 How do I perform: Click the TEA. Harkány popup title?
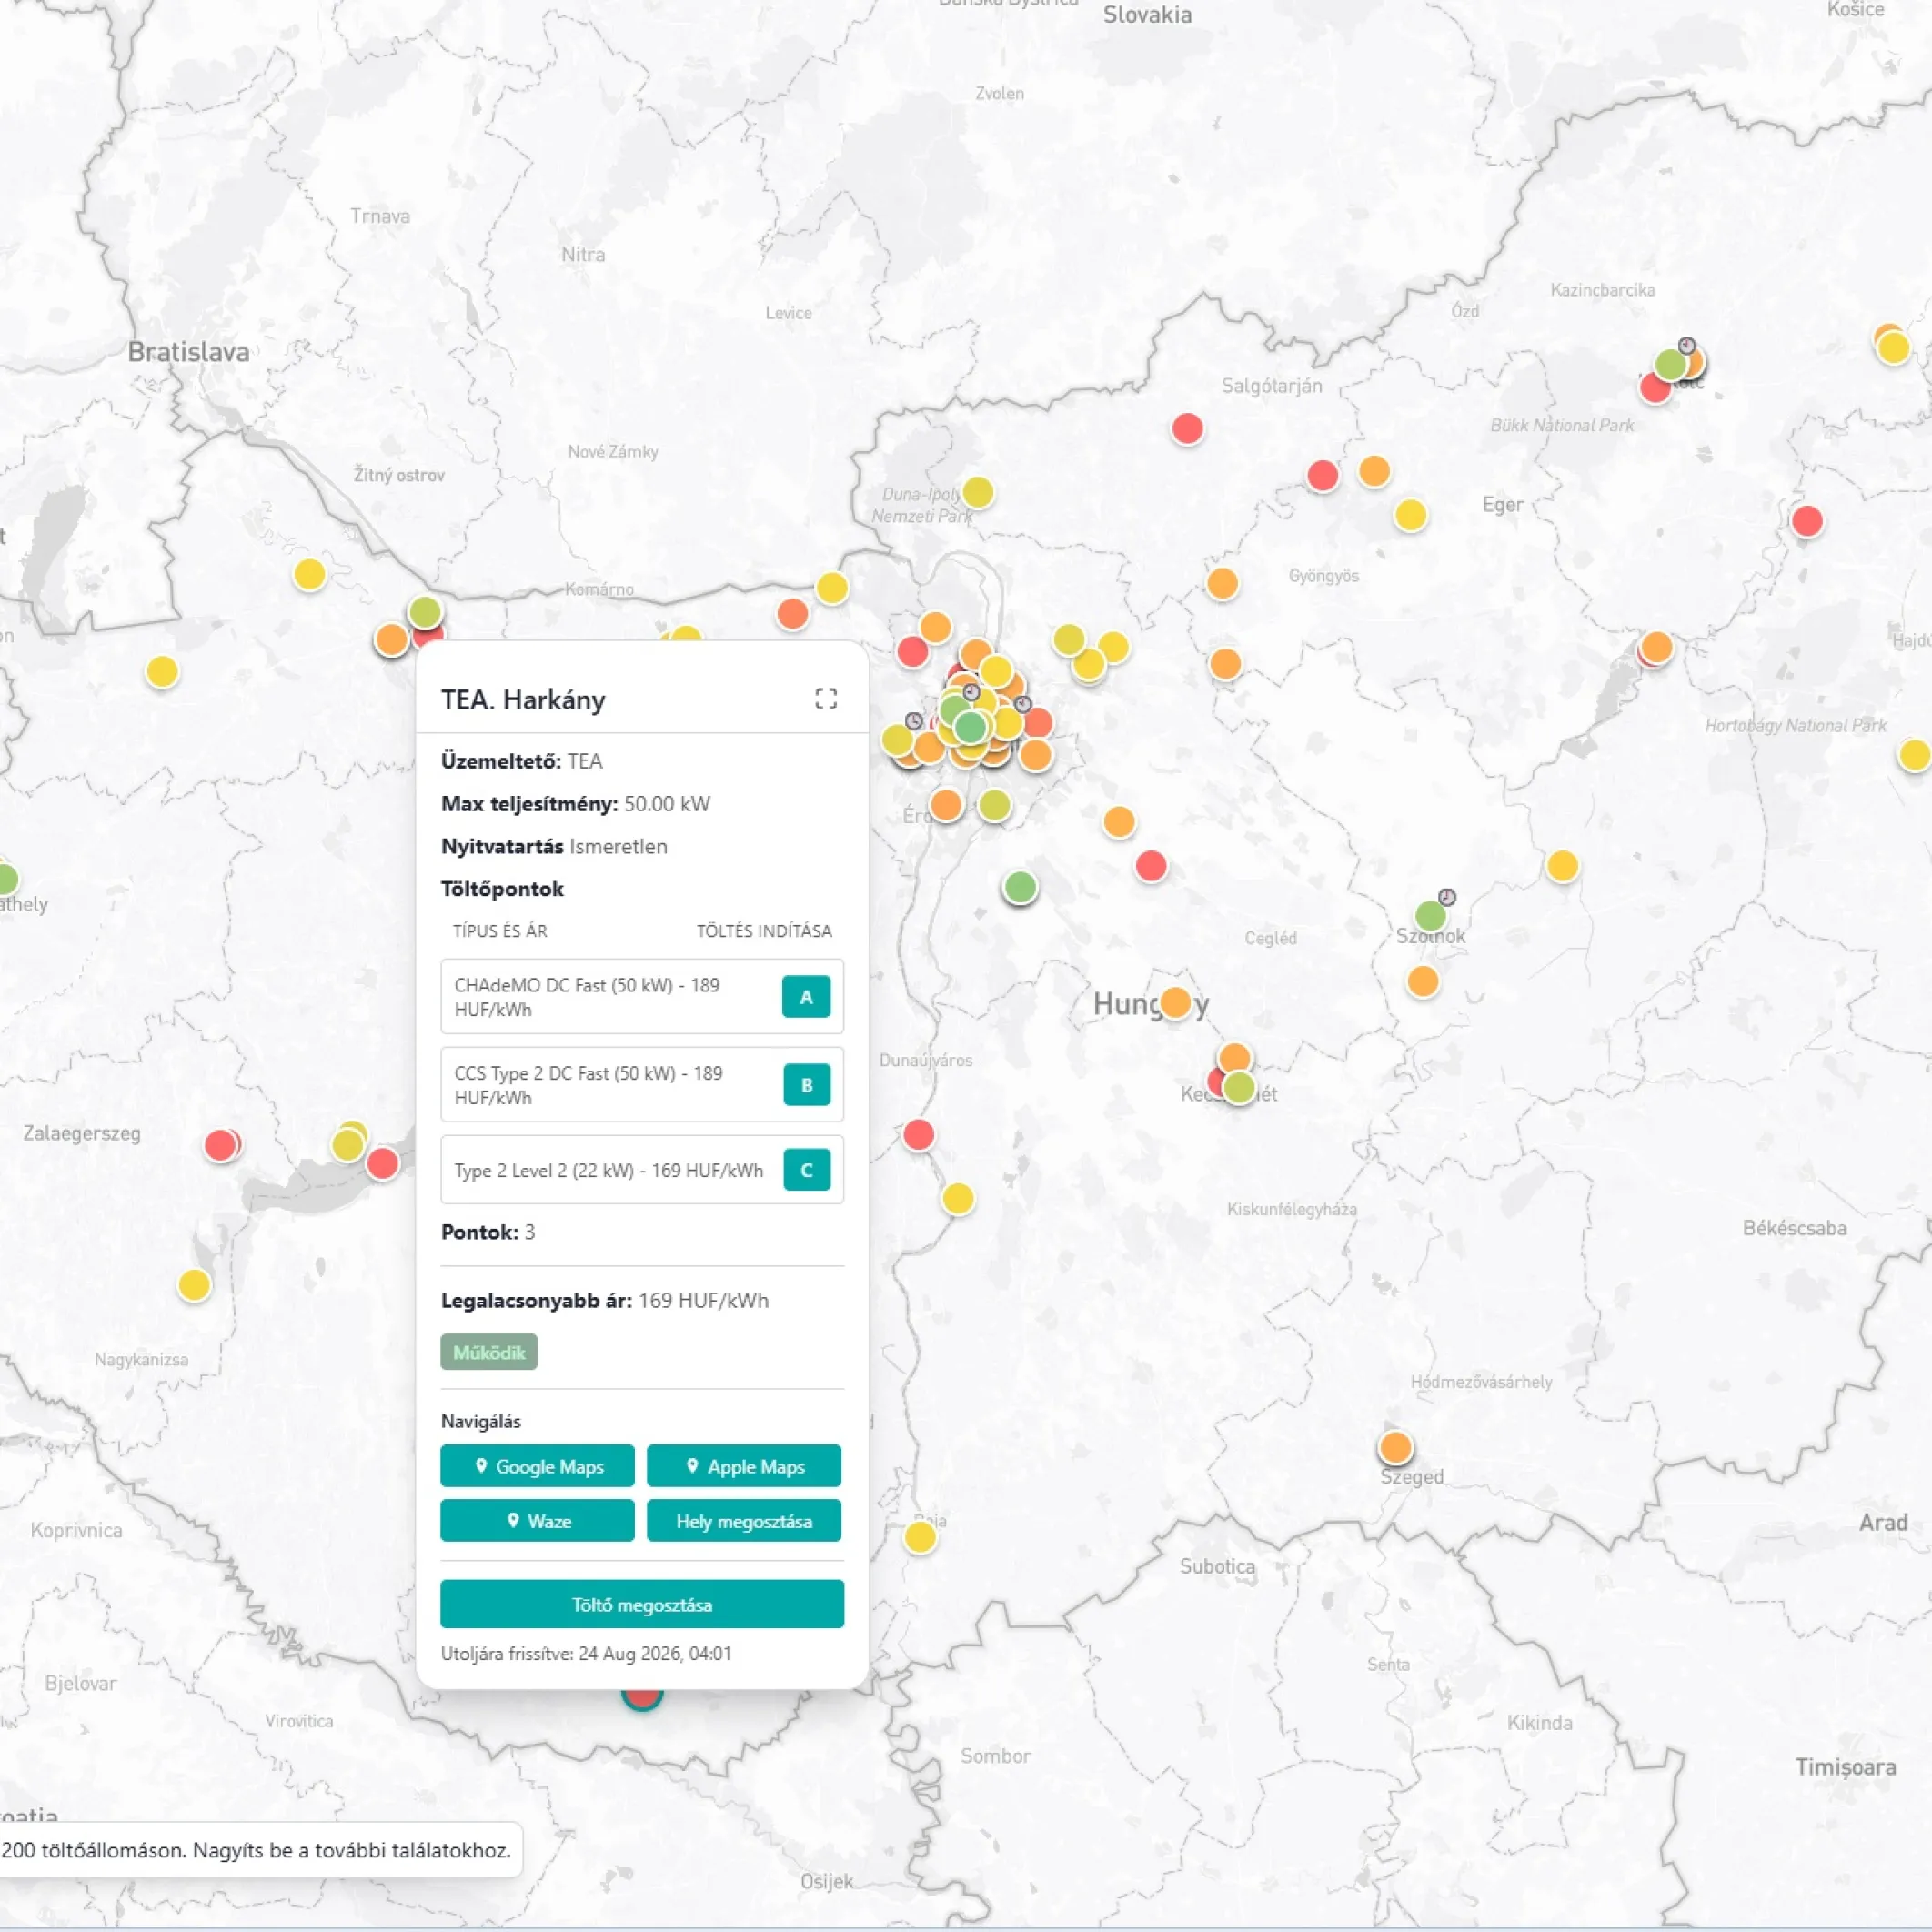(523, 700)
